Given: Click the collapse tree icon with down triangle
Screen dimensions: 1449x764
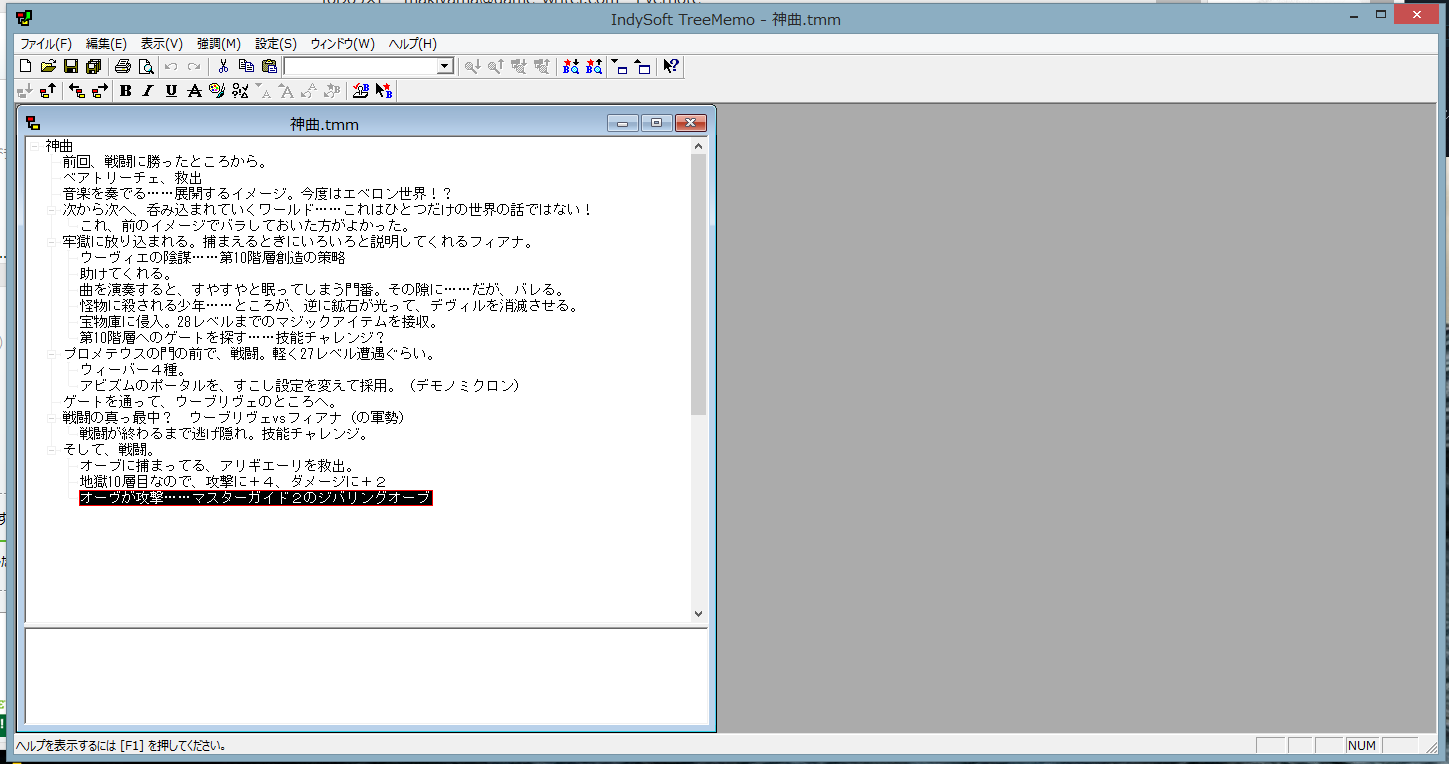Looking at the screenshot, I should click(x=620, y=67).
